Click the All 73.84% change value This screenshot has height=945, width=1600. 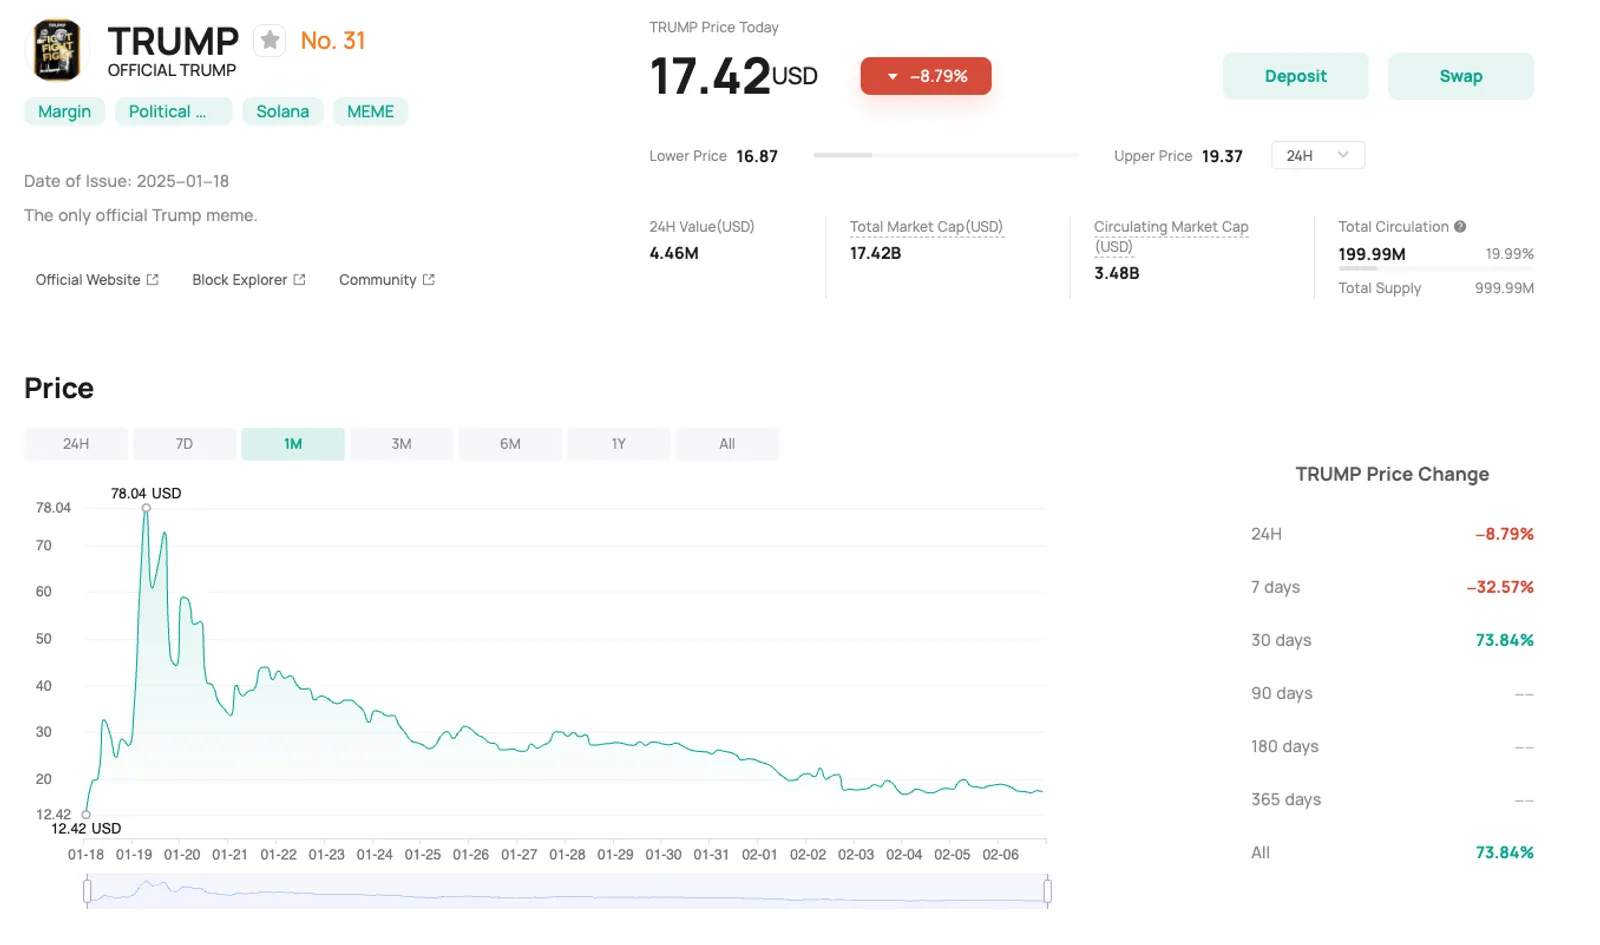pos(1505,853)
